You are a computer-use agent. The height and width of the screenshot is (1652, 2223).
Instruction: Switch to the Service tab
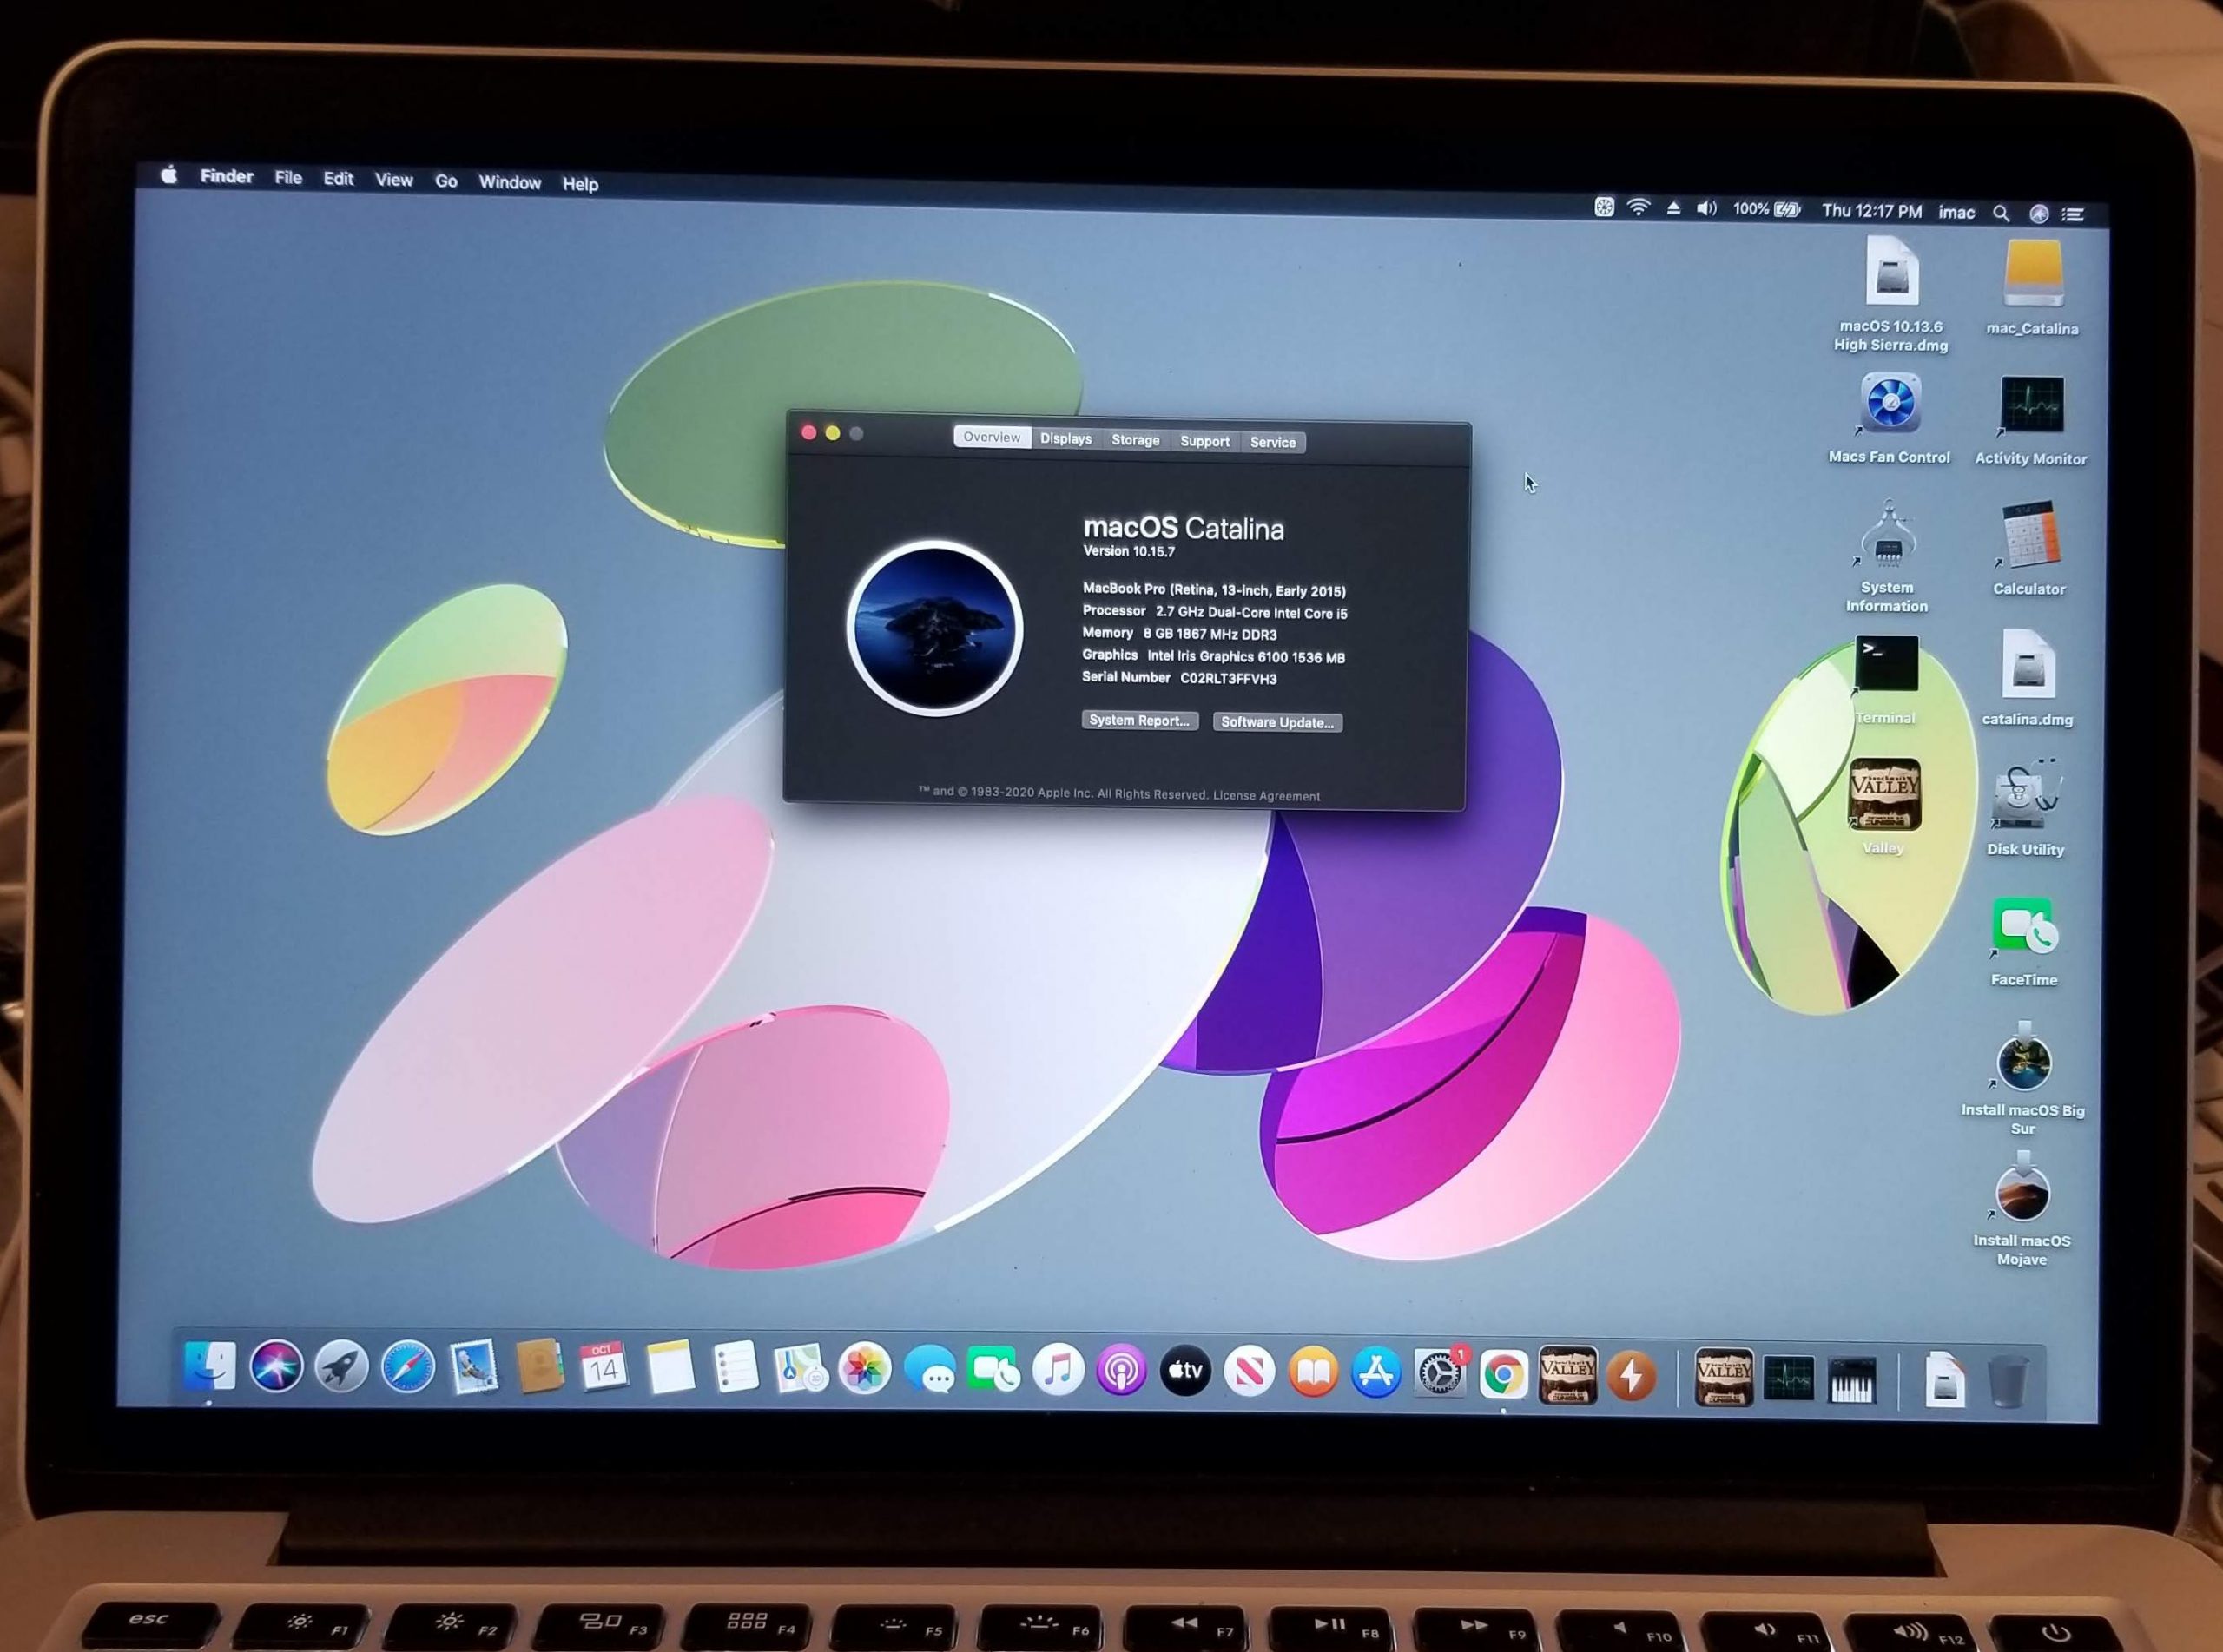tap(1273, 442)
